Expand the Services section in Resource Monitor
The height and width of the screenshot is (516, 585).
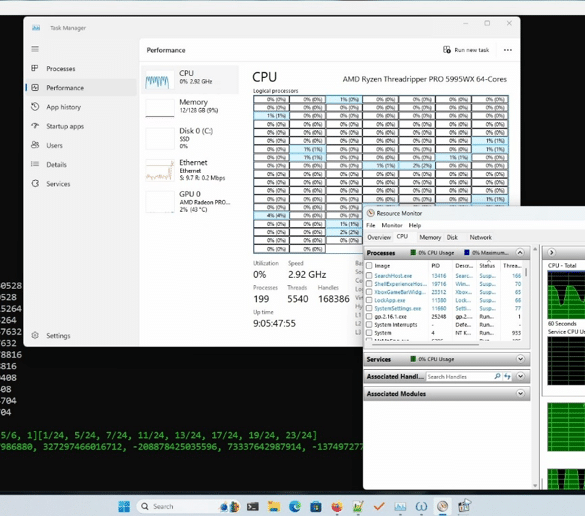pos(520,359)
